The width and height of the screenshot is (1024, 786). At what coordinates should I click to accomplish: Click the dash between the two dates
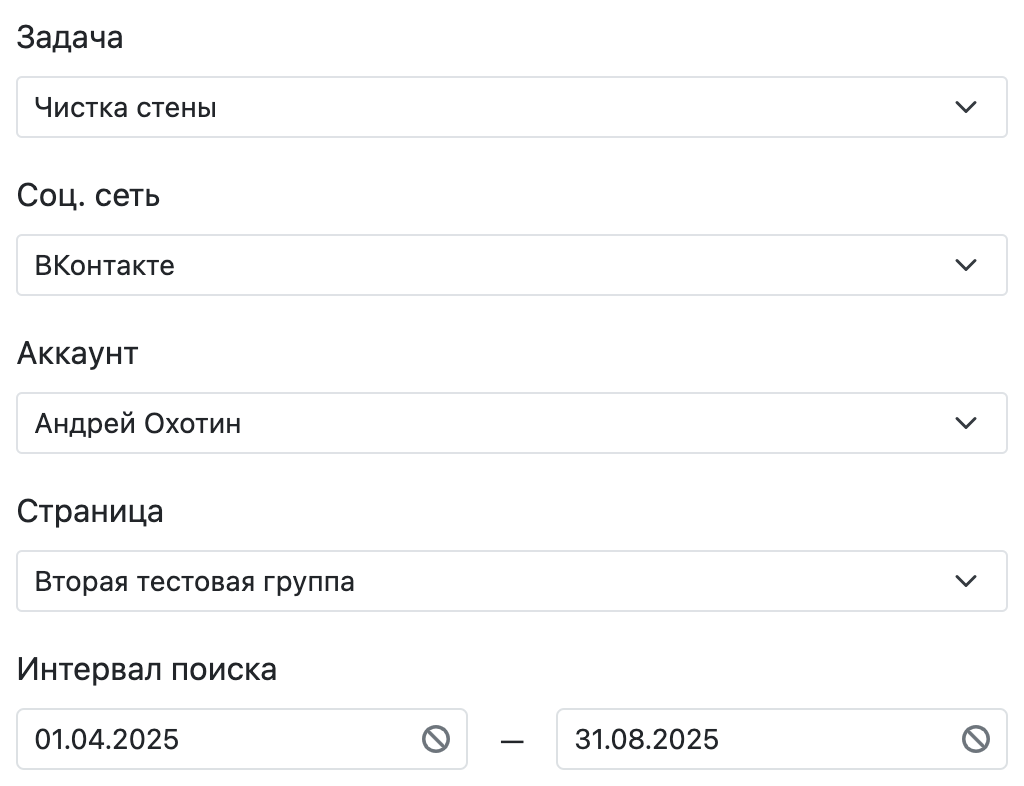coord(512,740)
